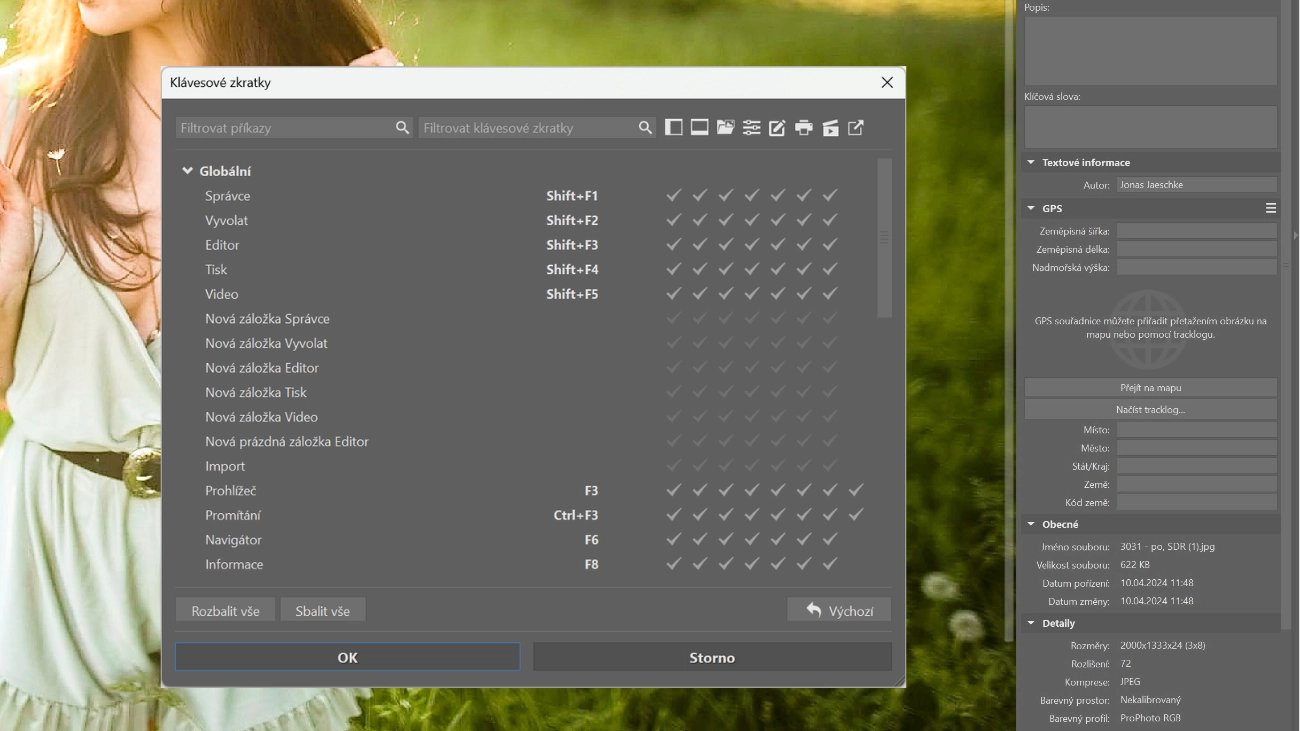Click the magnifier in Filtrovat klávesové zkratky field
Screen dimensions: 1300x731
pos(645,128)
